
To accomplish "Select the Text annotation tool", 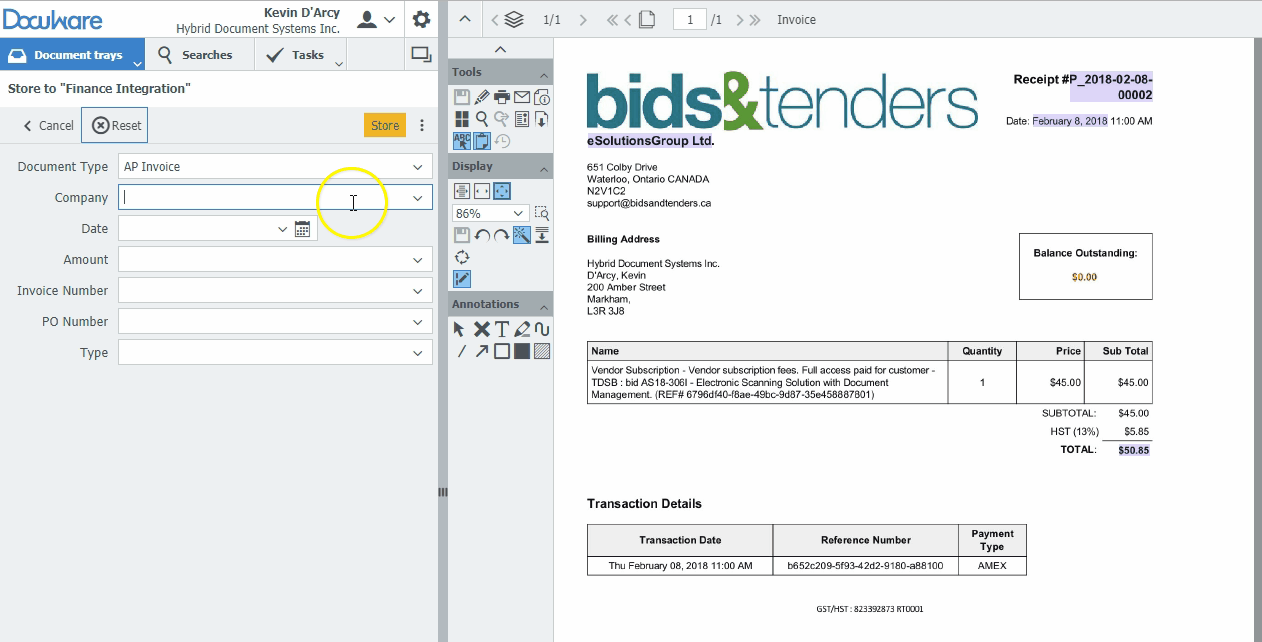I will (x=502, y=329).
